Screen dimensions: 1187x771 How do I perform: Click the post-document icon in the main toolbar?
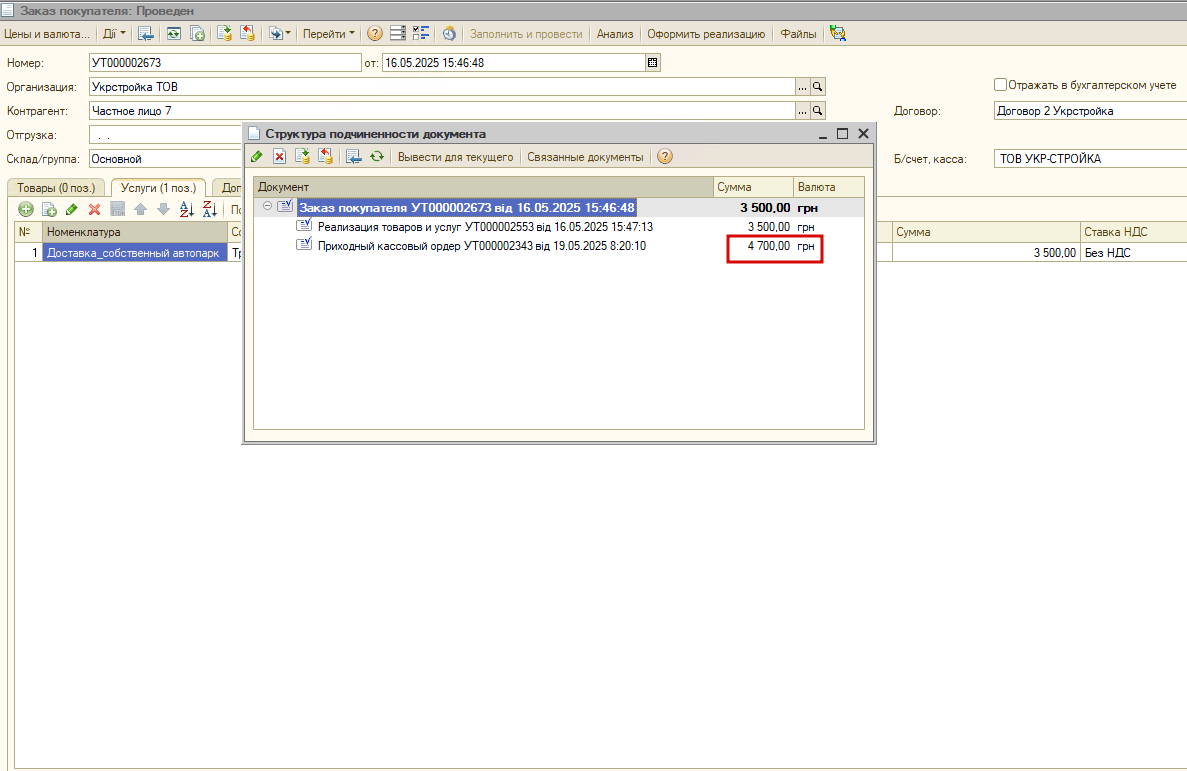point(224,34)
